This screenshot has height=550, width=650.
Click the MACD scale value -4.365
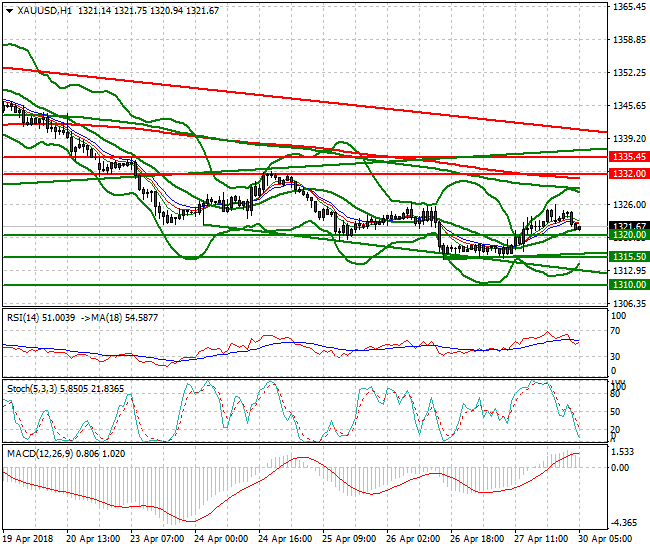624,523
